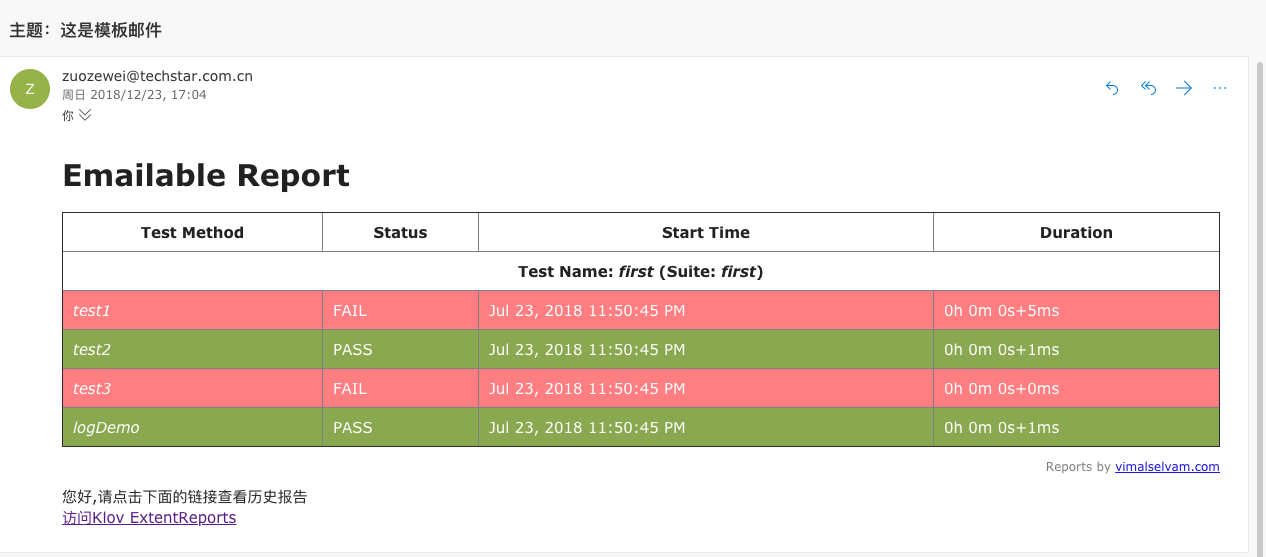Forward this email with the arrow icon

click(1184, 88)
